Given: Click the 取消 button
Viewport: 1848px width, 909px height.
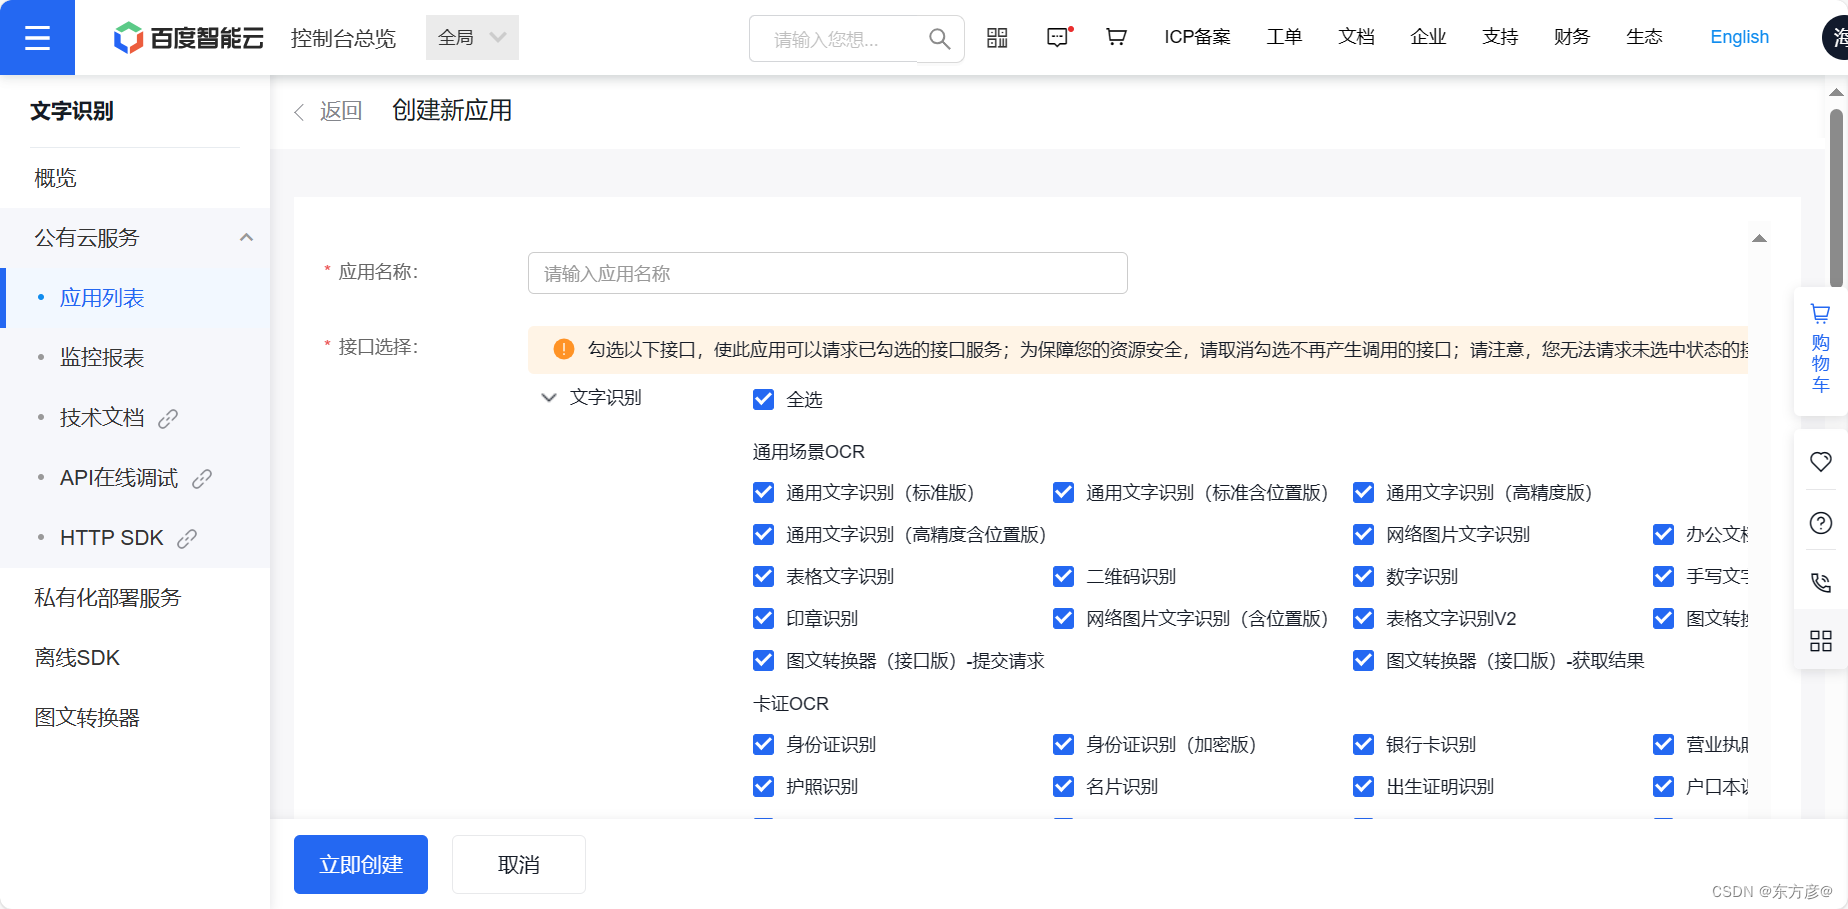Looking at the screenshot, I should (x=519, y=864).
